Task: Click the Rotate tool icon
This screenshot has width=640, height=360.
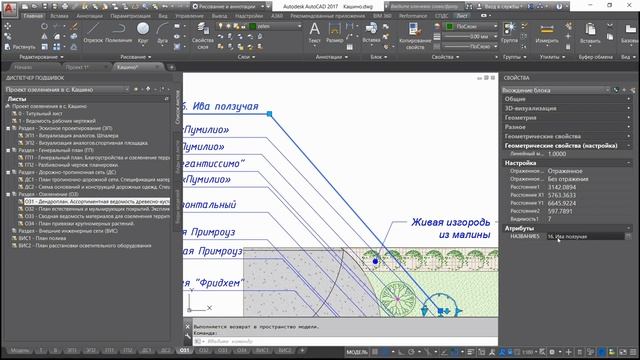Action: pyautogui.click(x=44, y=26)
